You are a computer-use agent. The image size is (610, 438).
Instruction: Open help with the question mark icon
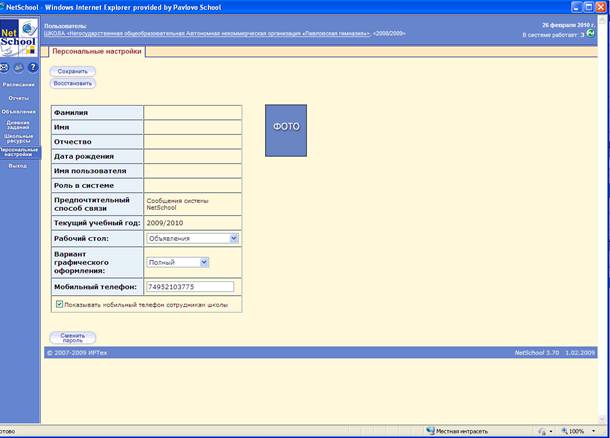[x=32, y=68]
